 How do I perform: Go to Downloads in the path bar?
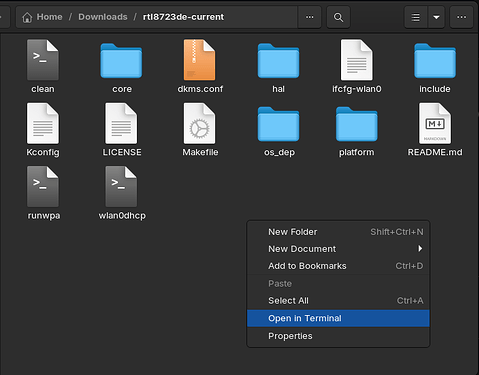tap(103, 17)
